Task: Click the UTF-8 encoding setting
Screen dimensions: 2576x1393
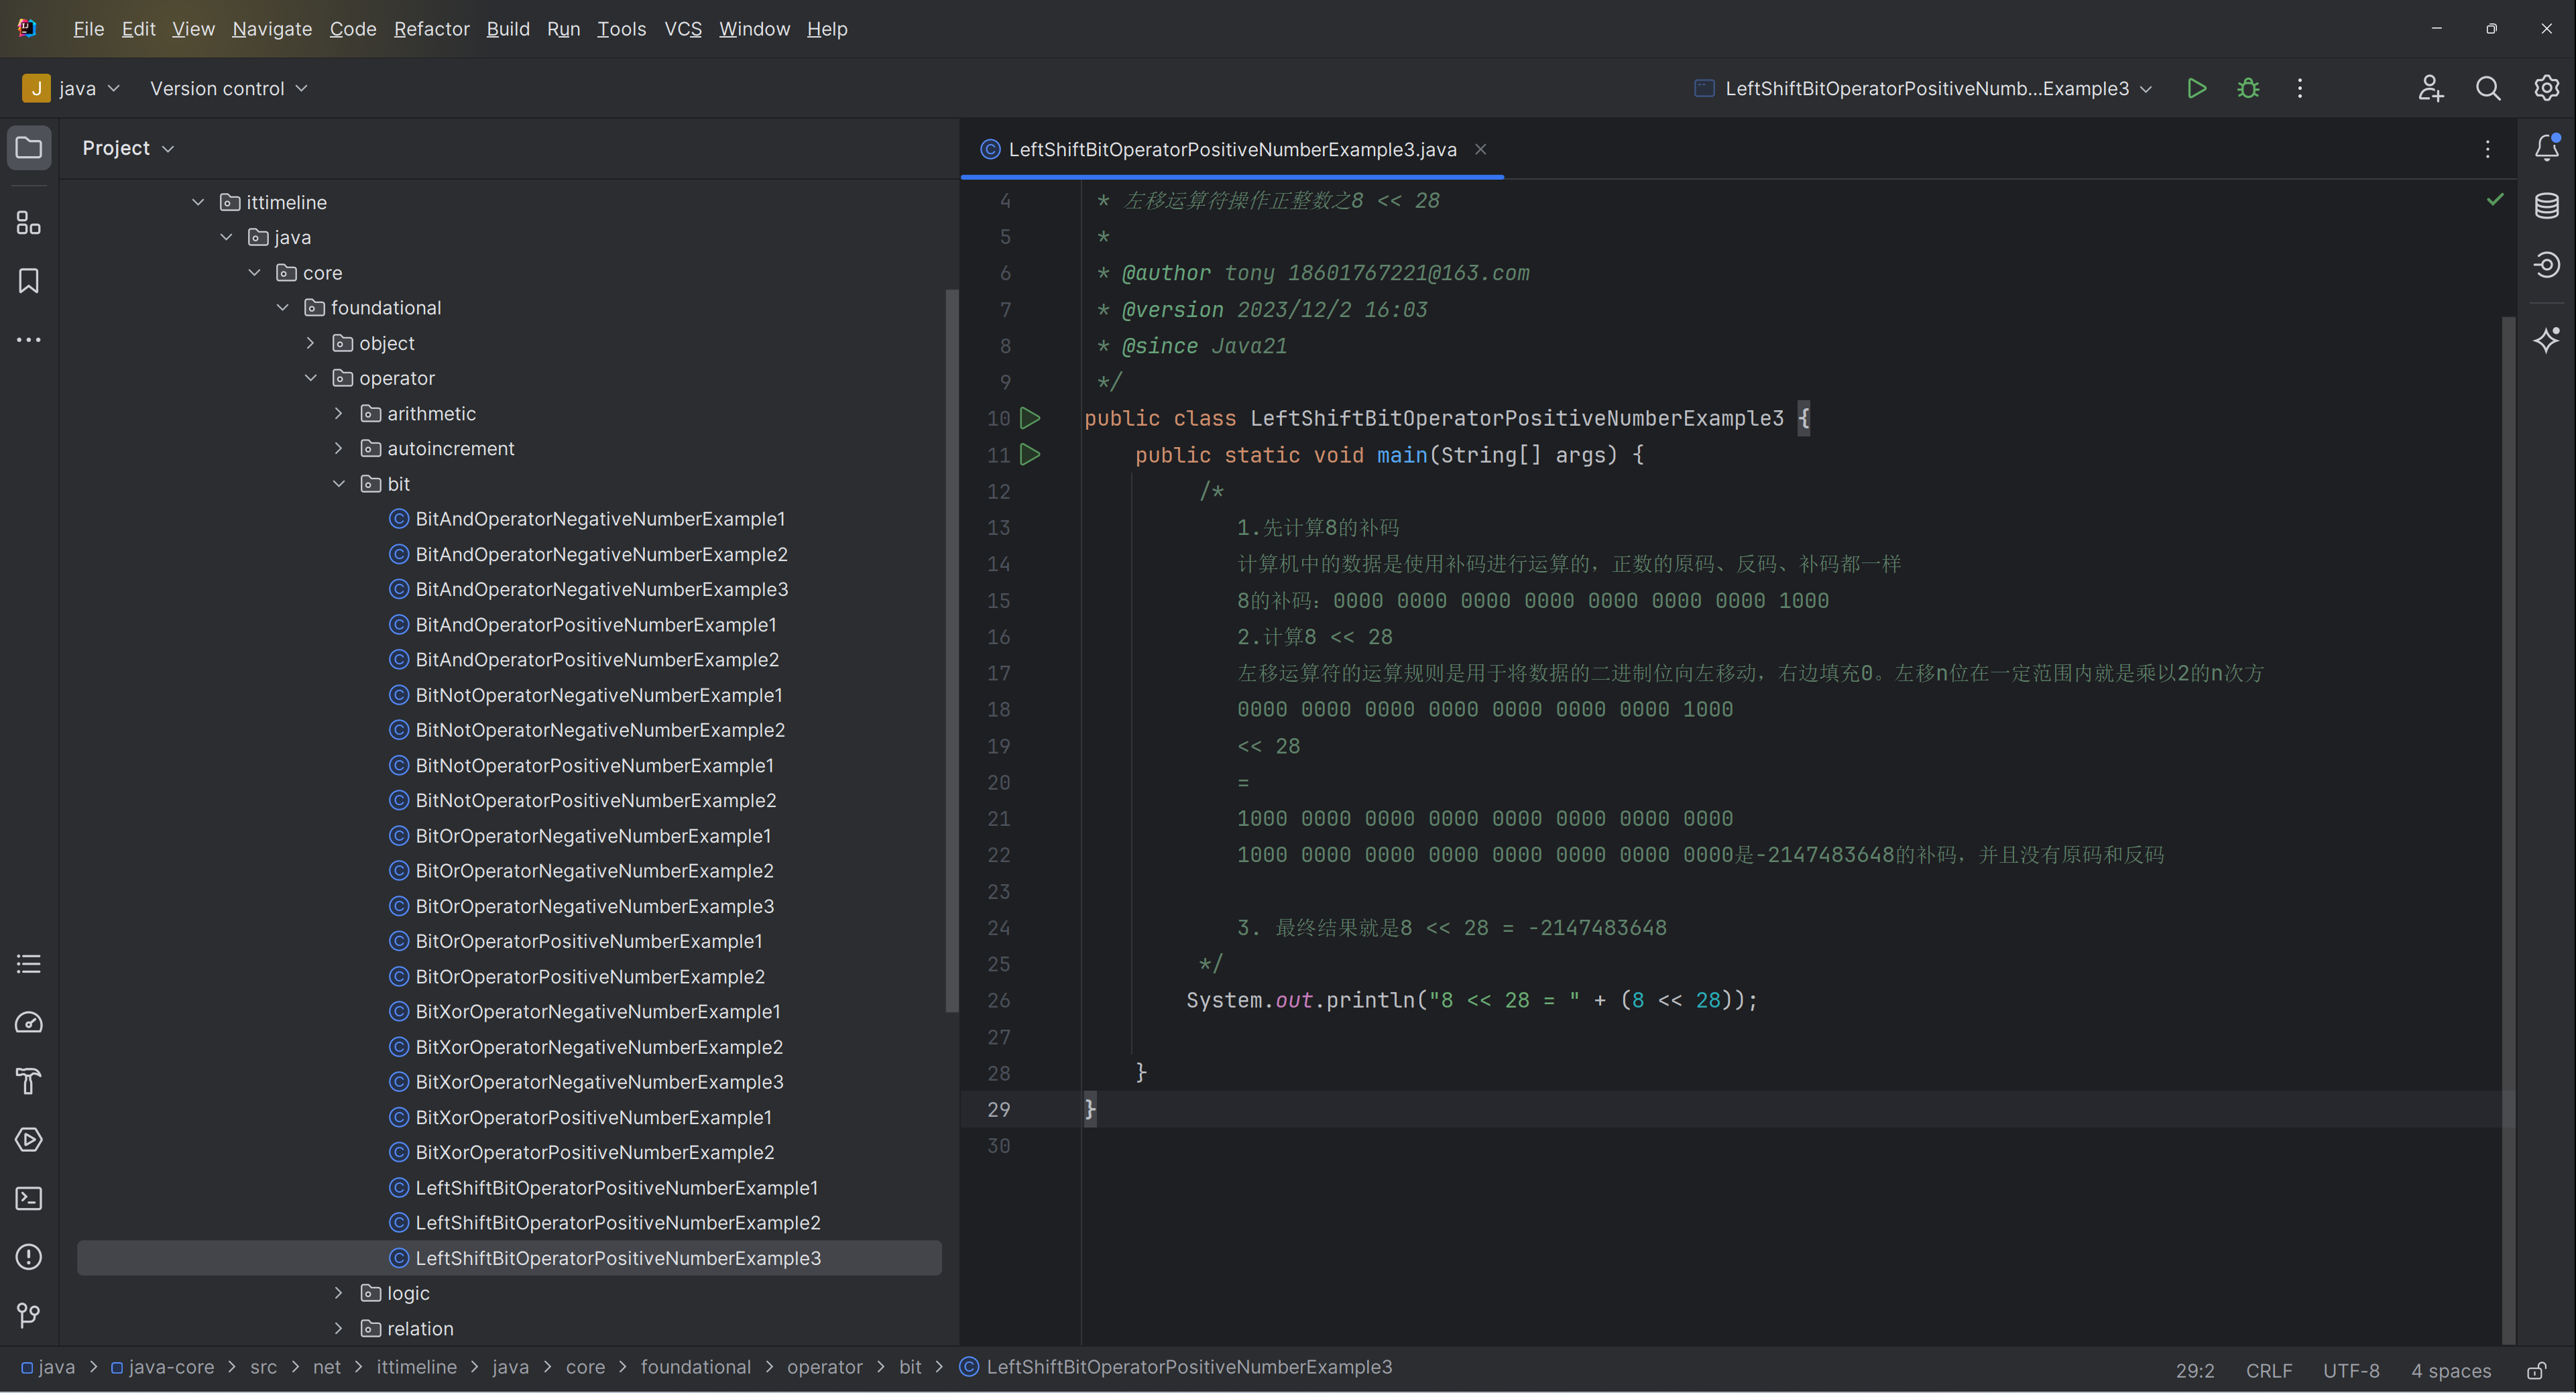Action: pyautogui.click(x=2351, y=1370)
